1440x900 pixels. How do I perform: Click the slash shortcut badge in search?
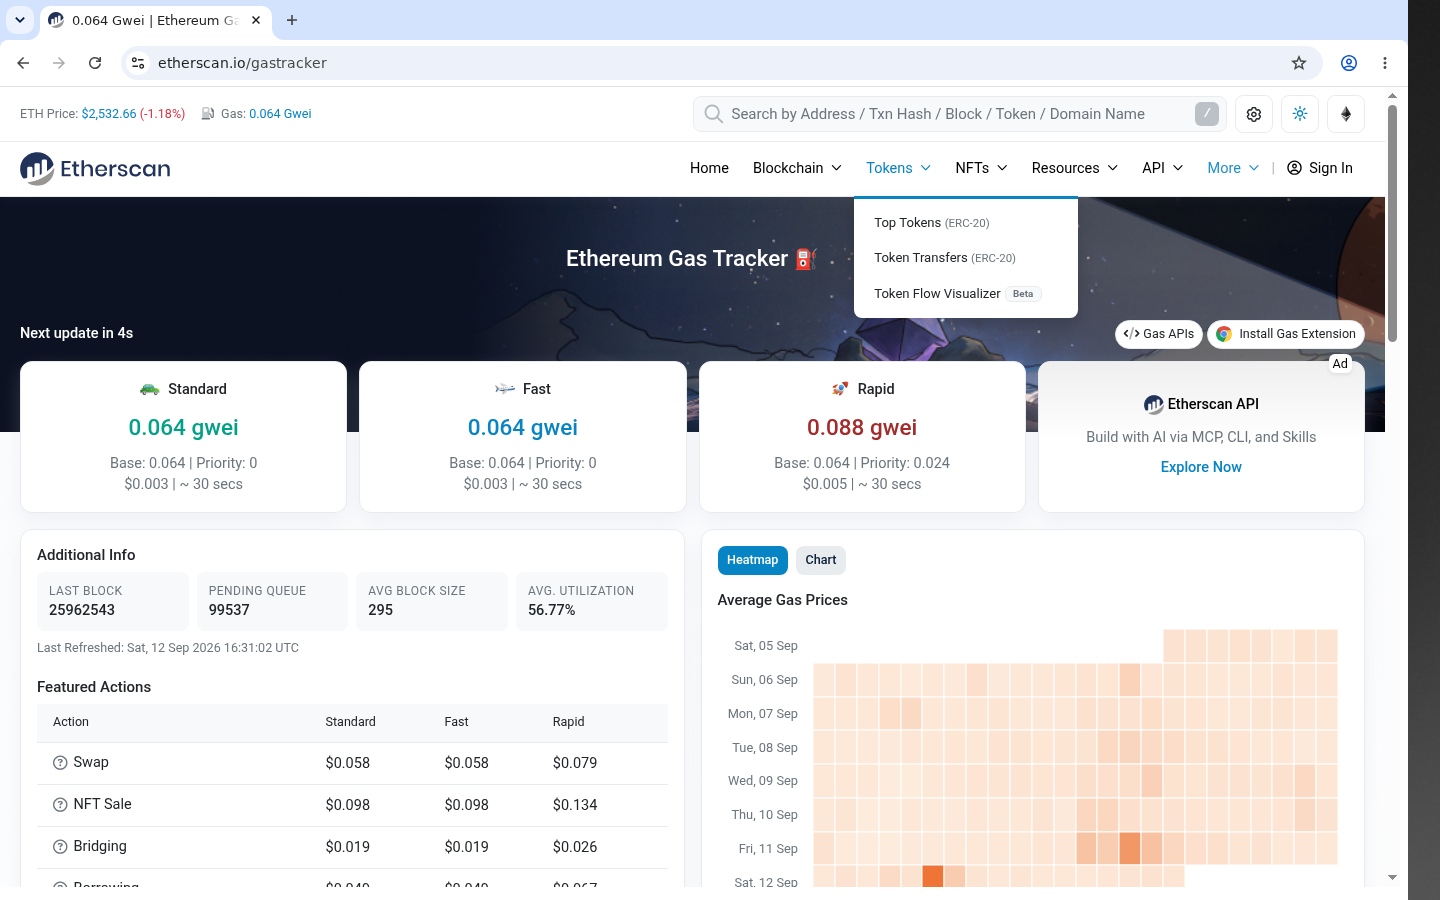click(x=1207, y=114)
